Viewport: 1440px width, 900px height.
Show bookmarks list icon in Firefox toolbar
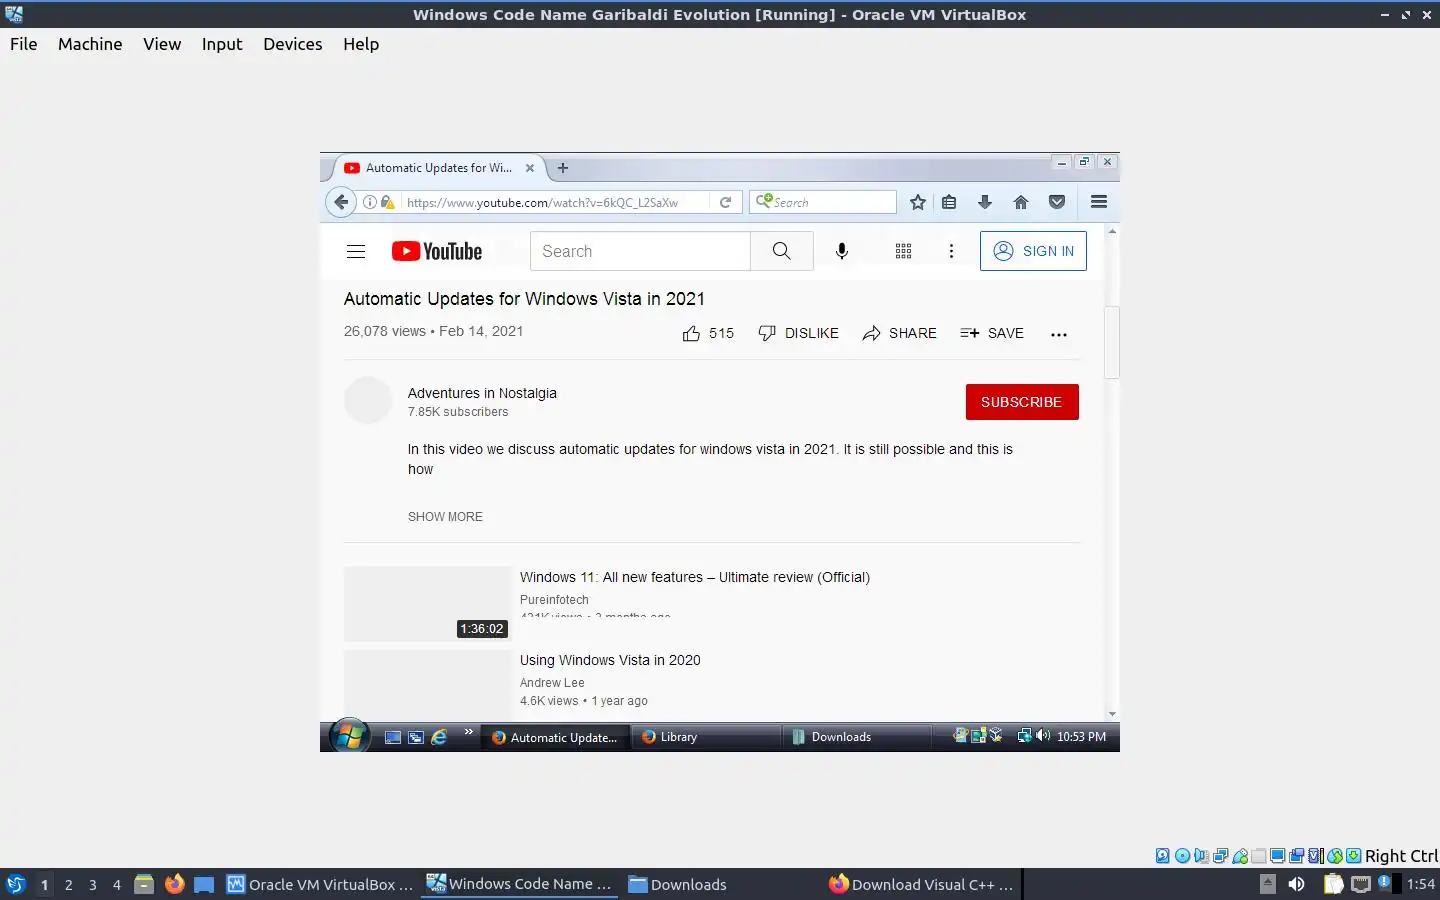(x=949, y=202)
